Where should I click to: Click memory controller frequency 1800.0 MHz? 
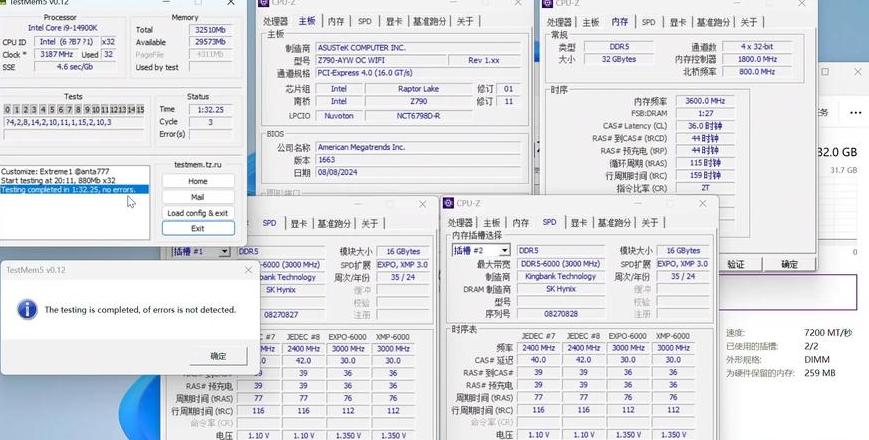click(x=757, y=59)
